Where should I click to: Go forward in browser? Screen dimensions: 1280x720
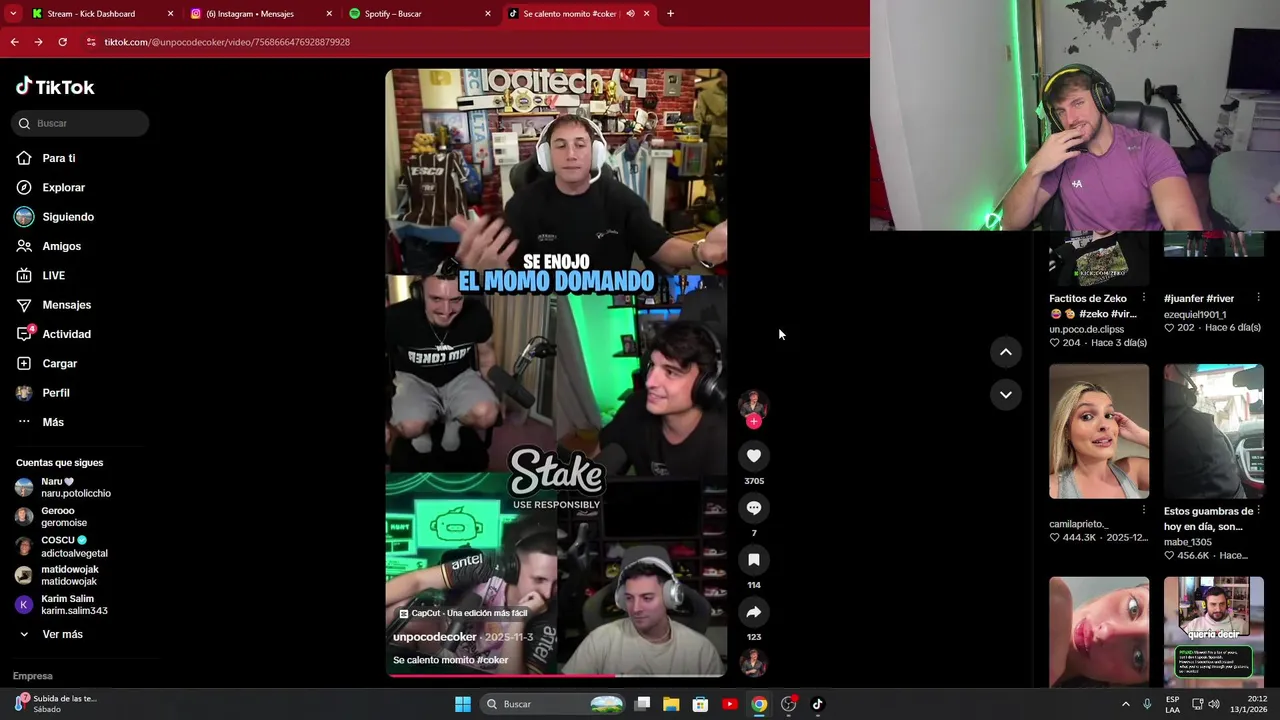(x=38, y=42)
